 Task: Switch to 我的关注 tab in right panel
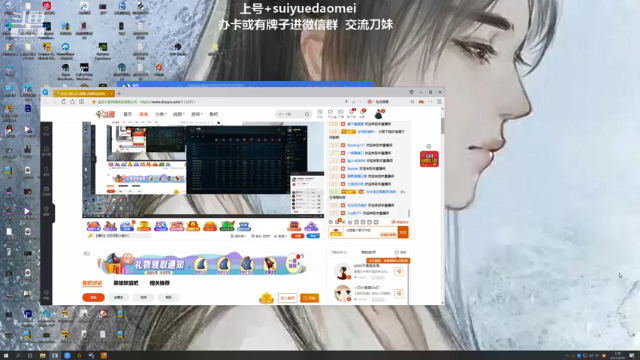368,252
